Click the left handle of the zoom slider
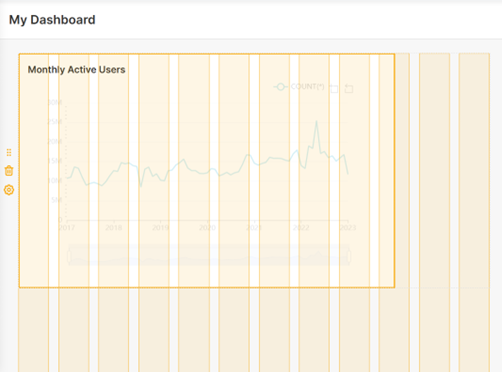The height and width of the screenshot is (372, 502). click(69, 256)
